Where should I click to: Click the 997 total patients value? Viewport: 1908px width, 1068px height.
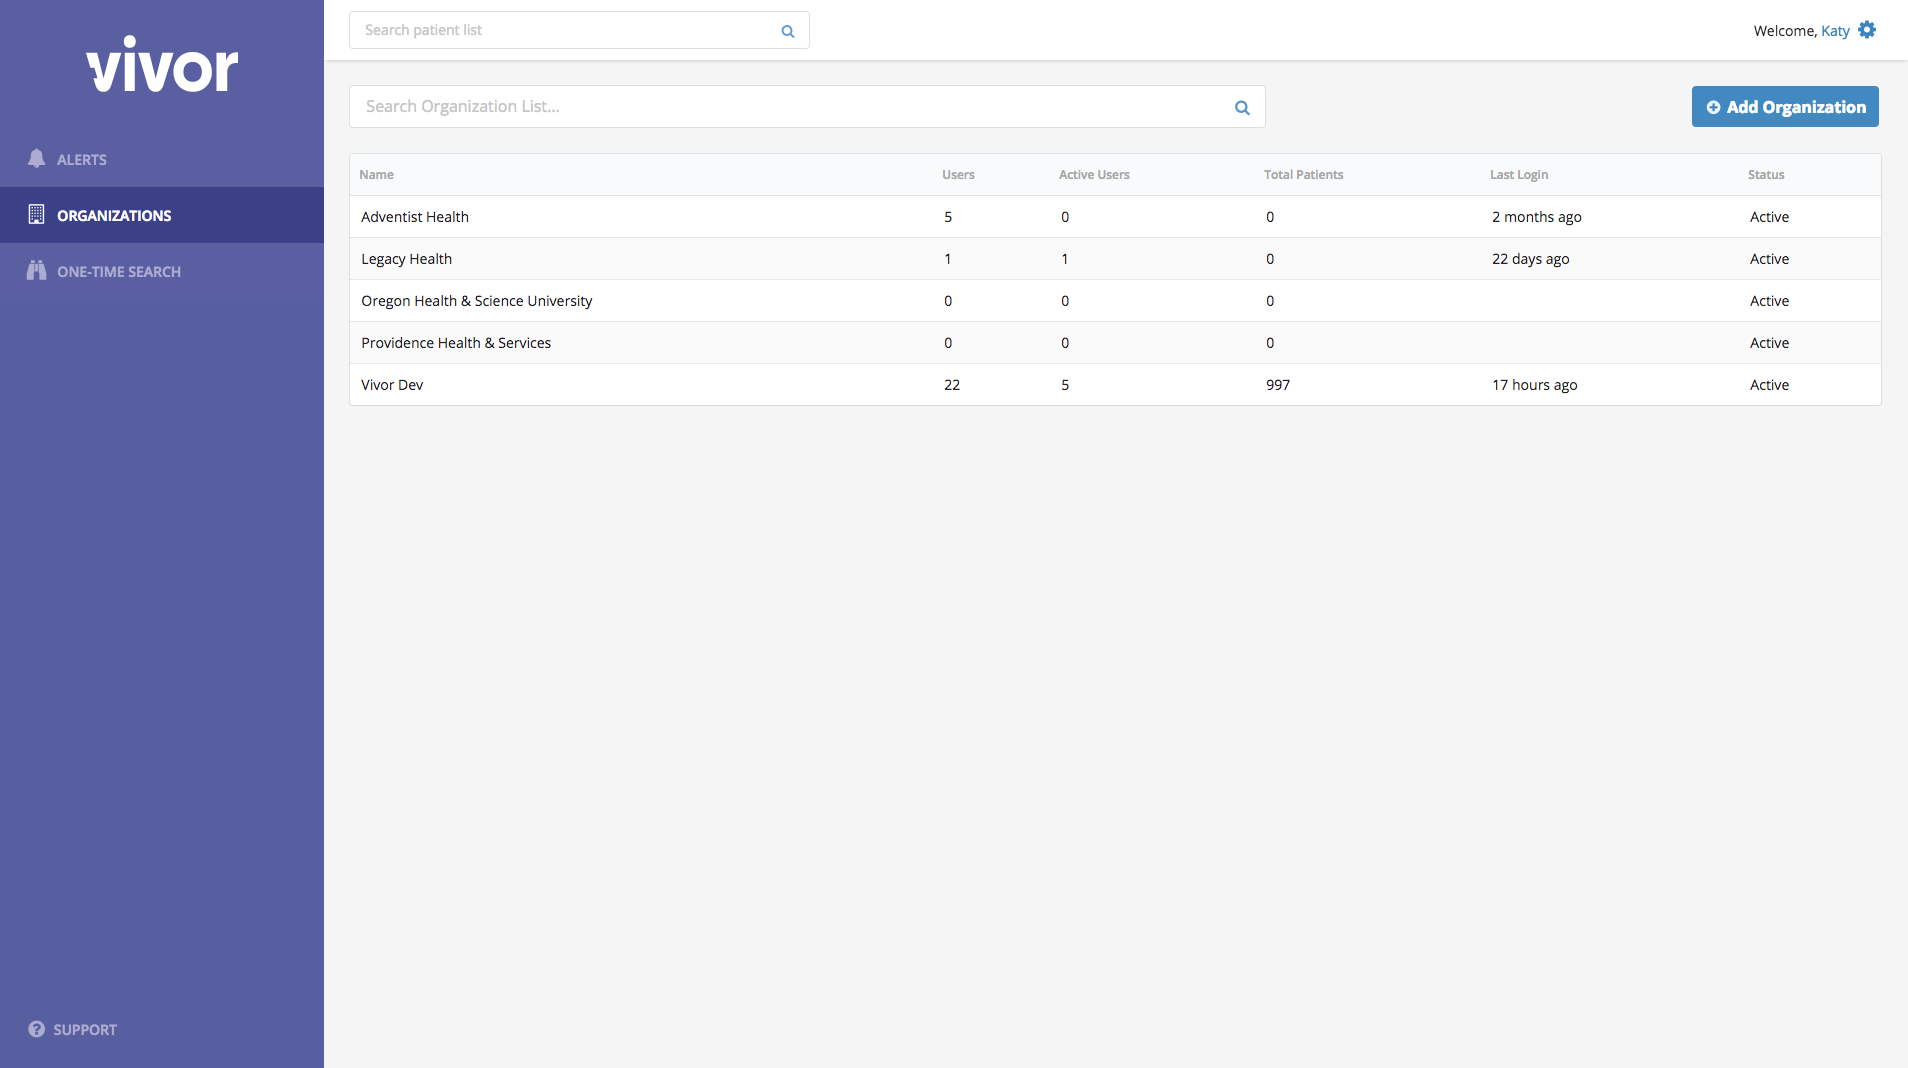pyautogui.click(x=1278, y=385)
